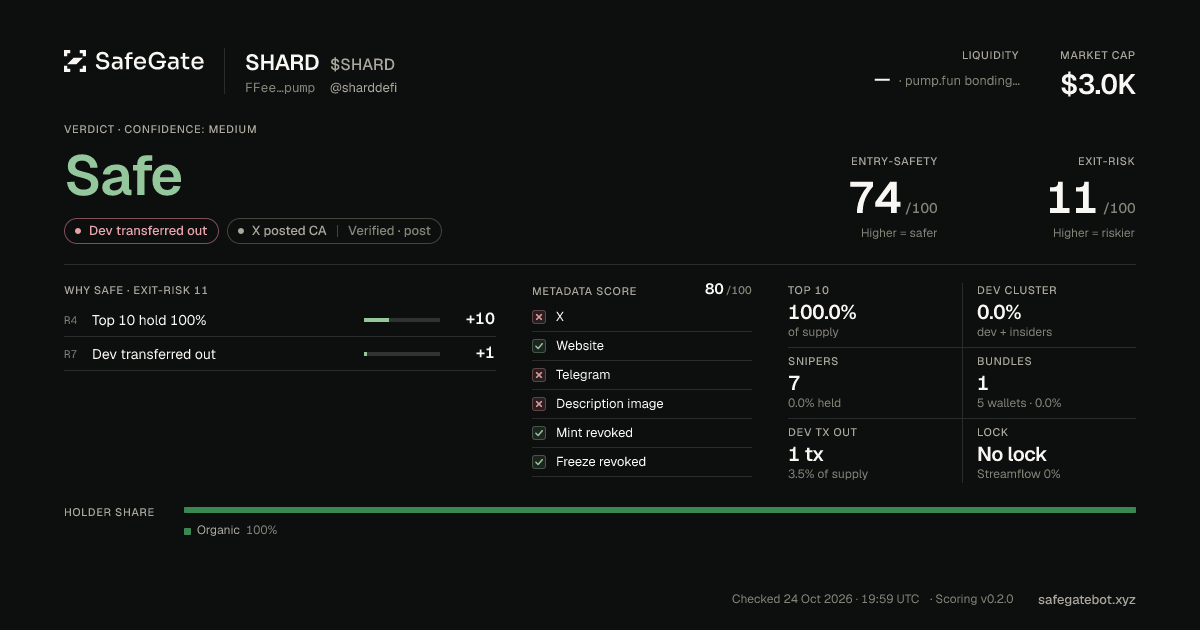Click the 3.5% of supply text

(828, 474)
